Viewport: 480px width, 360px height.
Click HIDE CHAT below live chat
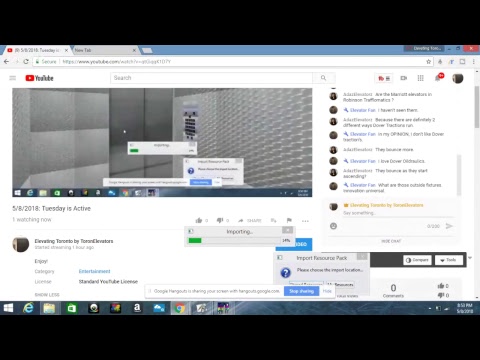pos(391,241)
